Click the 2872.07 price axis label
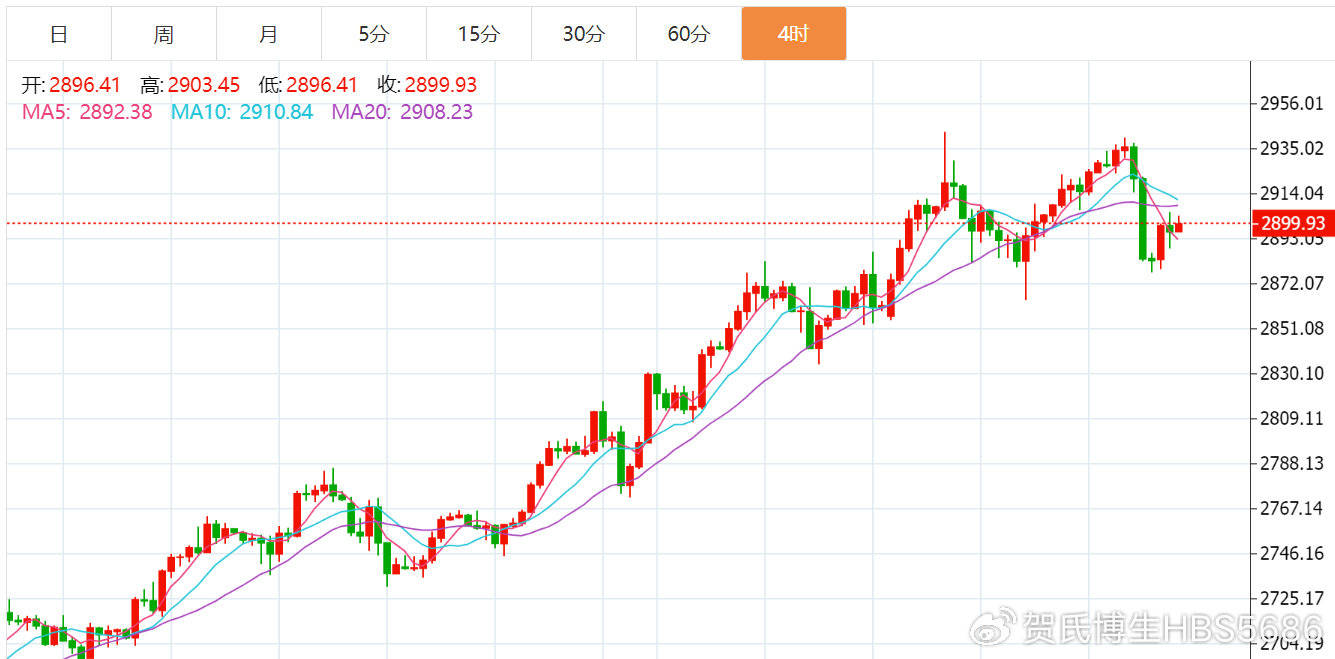 (x=1292, y=284)
